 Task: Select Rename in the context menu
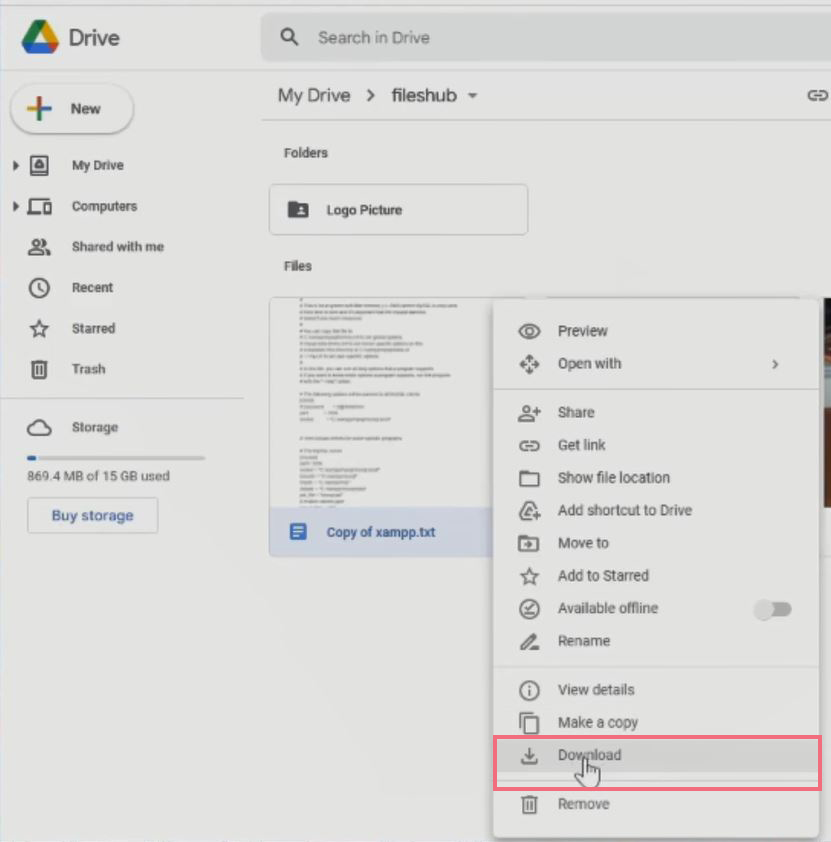pos(583,641)
